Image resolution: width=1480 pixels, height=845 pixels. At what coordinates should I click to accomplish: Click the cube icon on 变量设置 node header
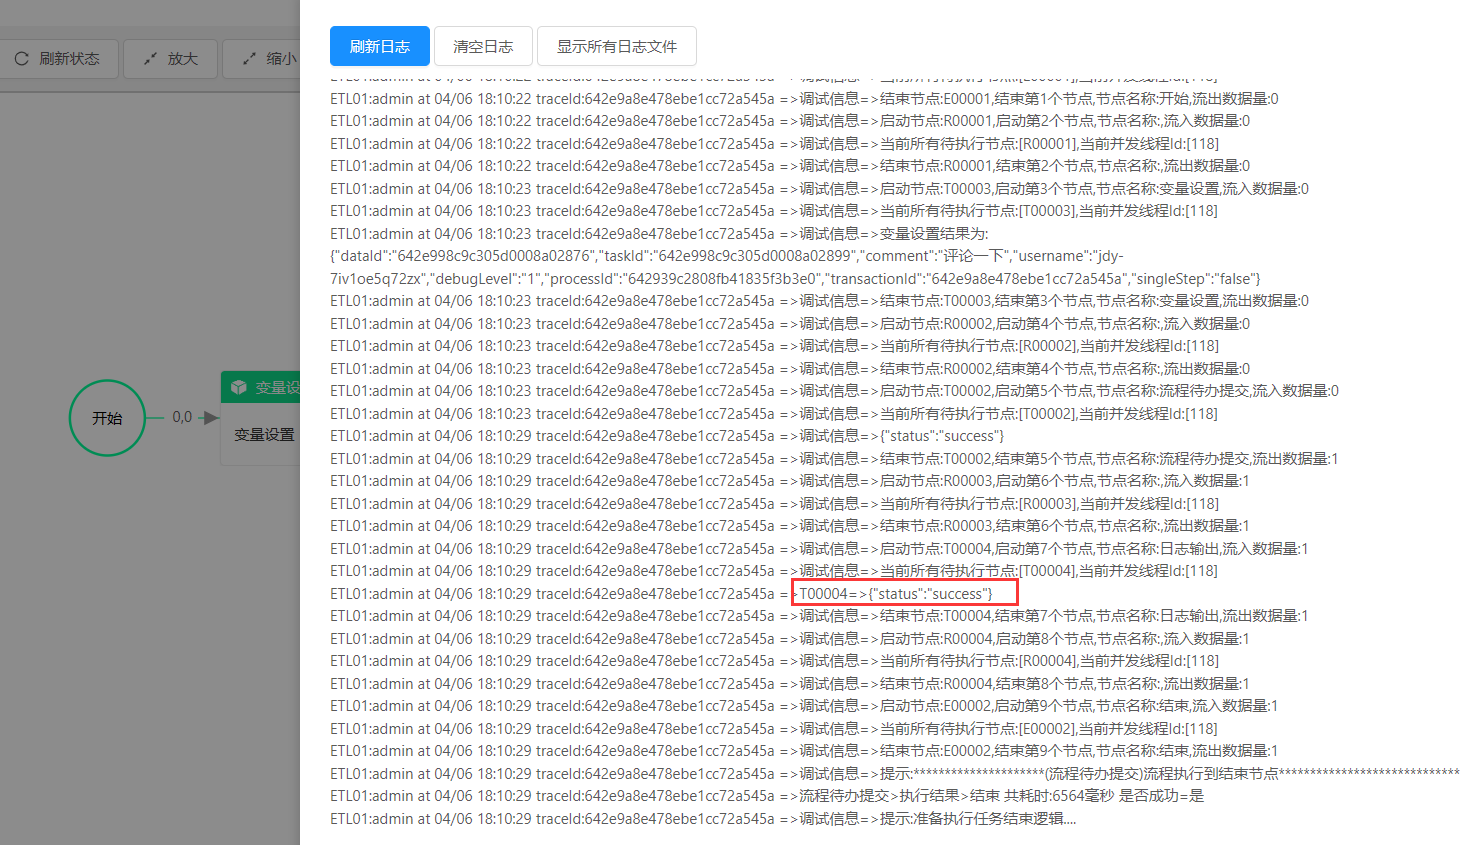239,387
